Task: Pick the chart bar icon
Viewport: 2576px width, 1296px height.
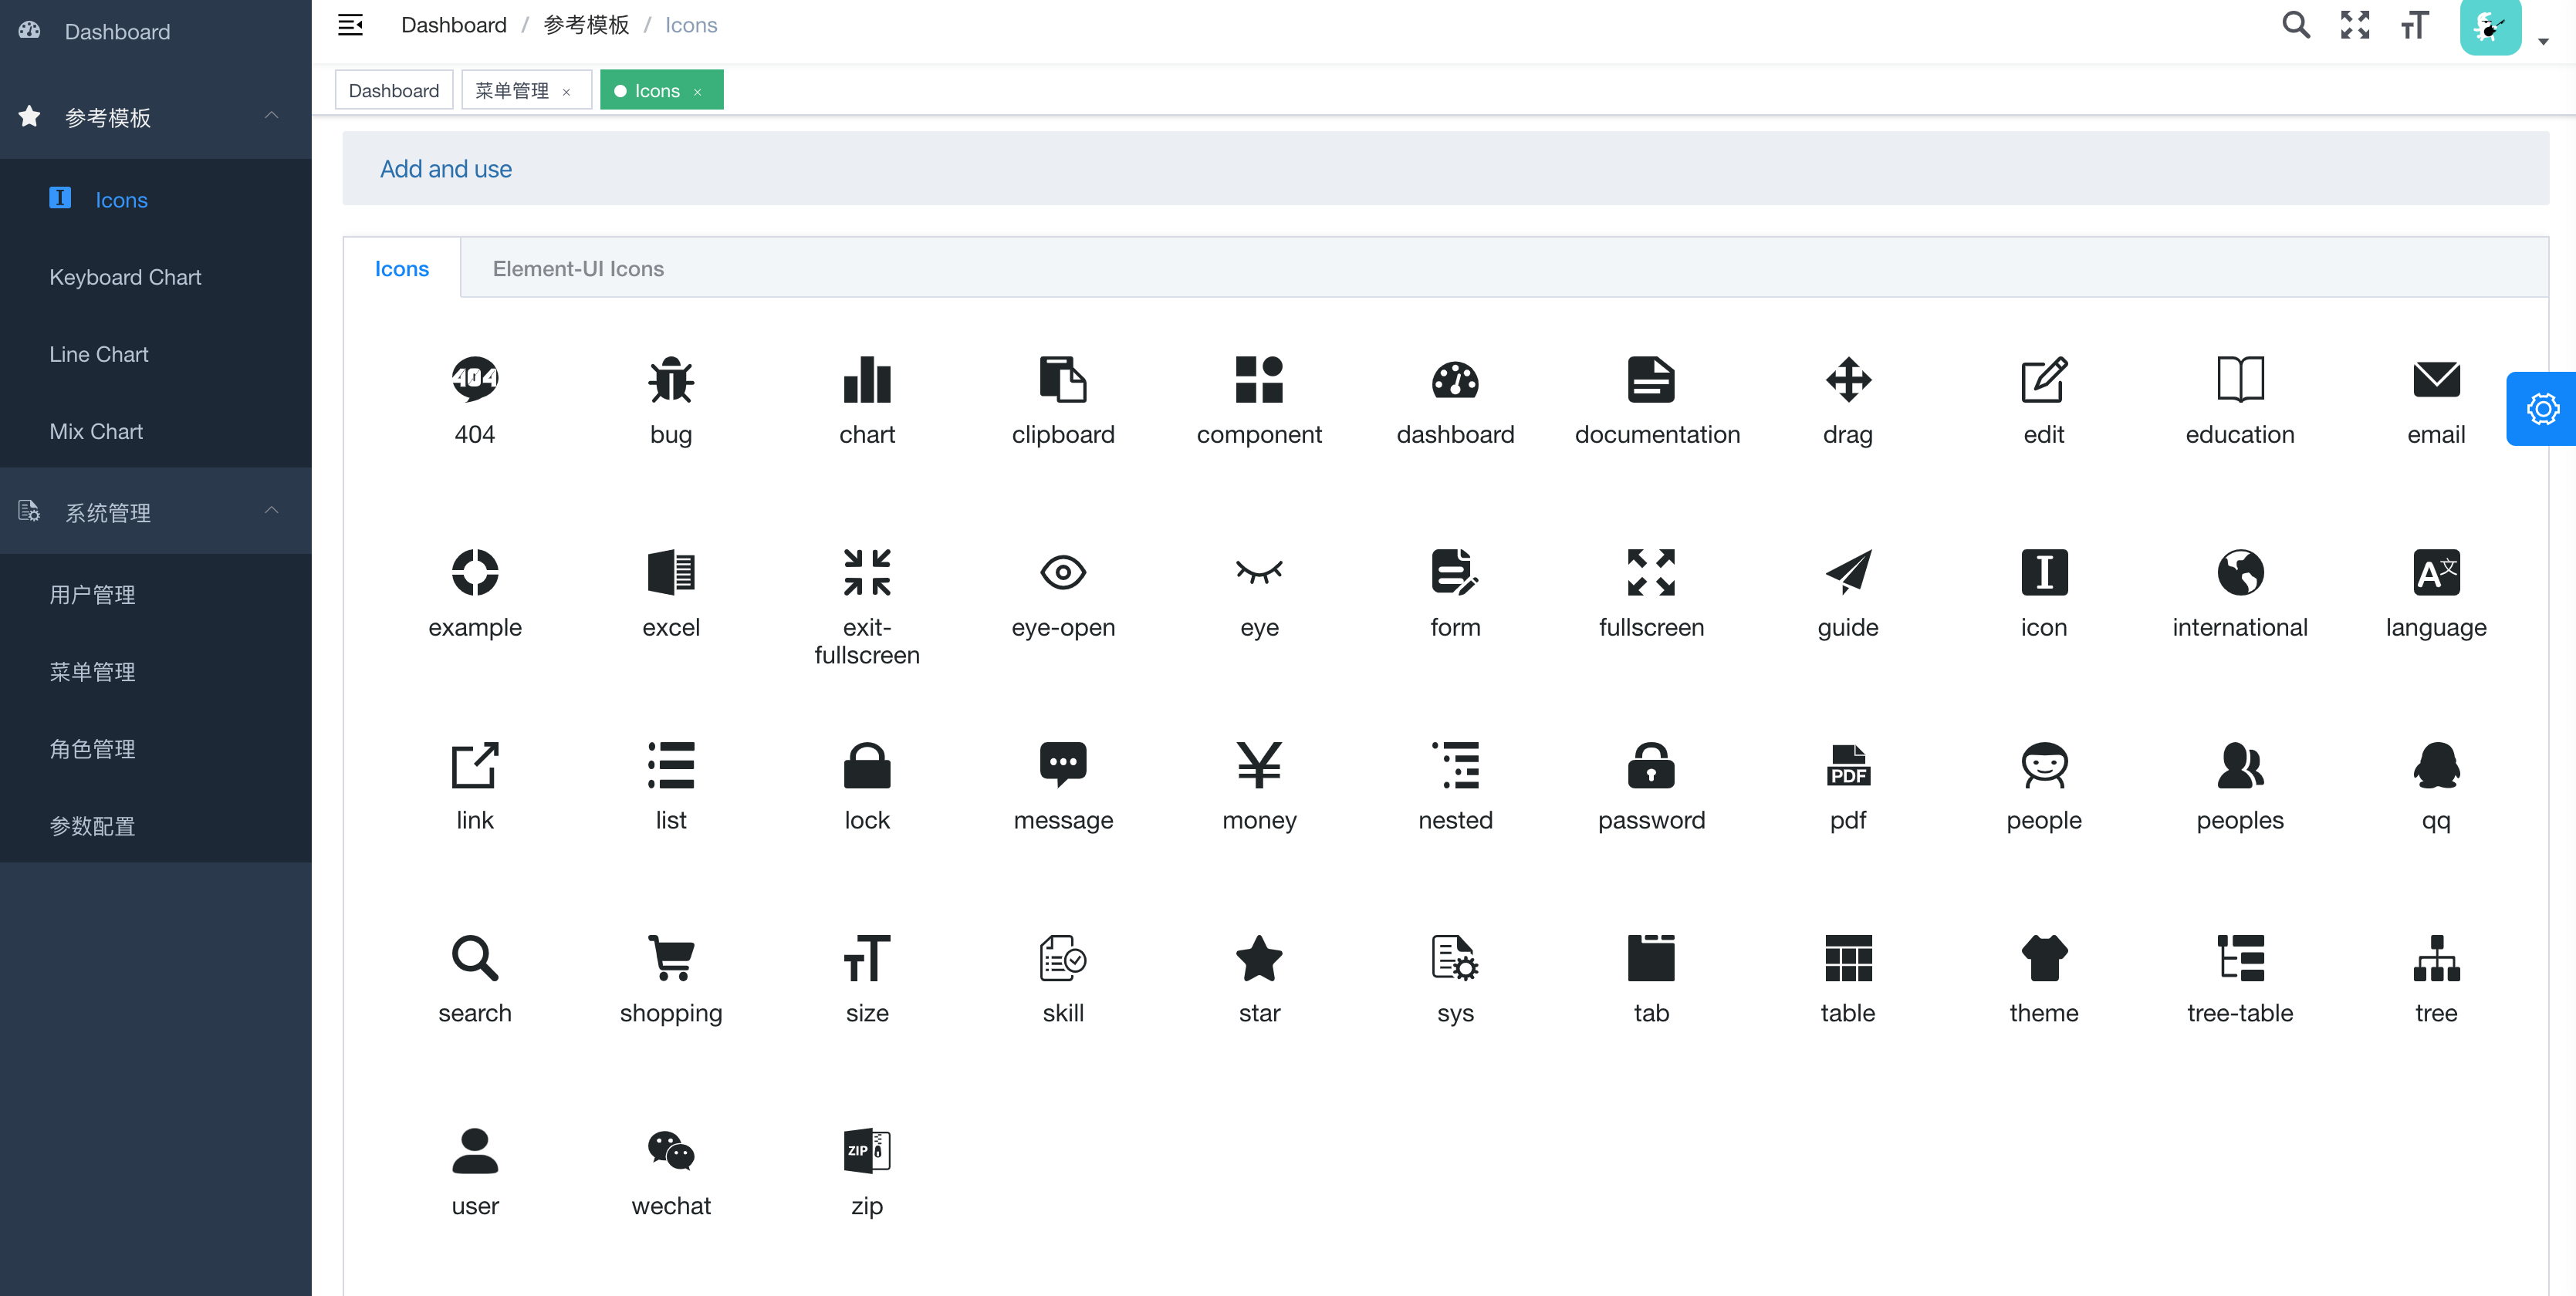Action: (x=867, y=380)
